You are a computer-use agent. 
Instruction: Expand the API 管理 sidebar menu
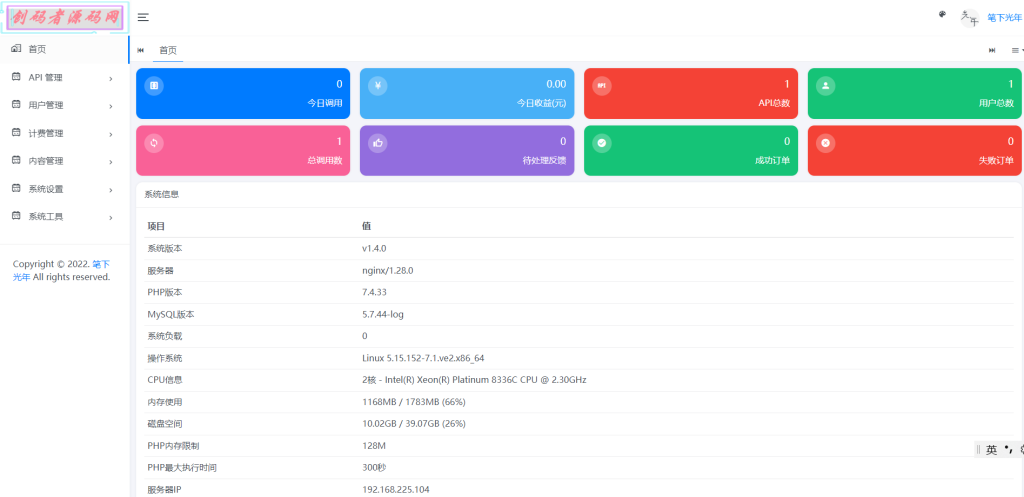[62, 78]
